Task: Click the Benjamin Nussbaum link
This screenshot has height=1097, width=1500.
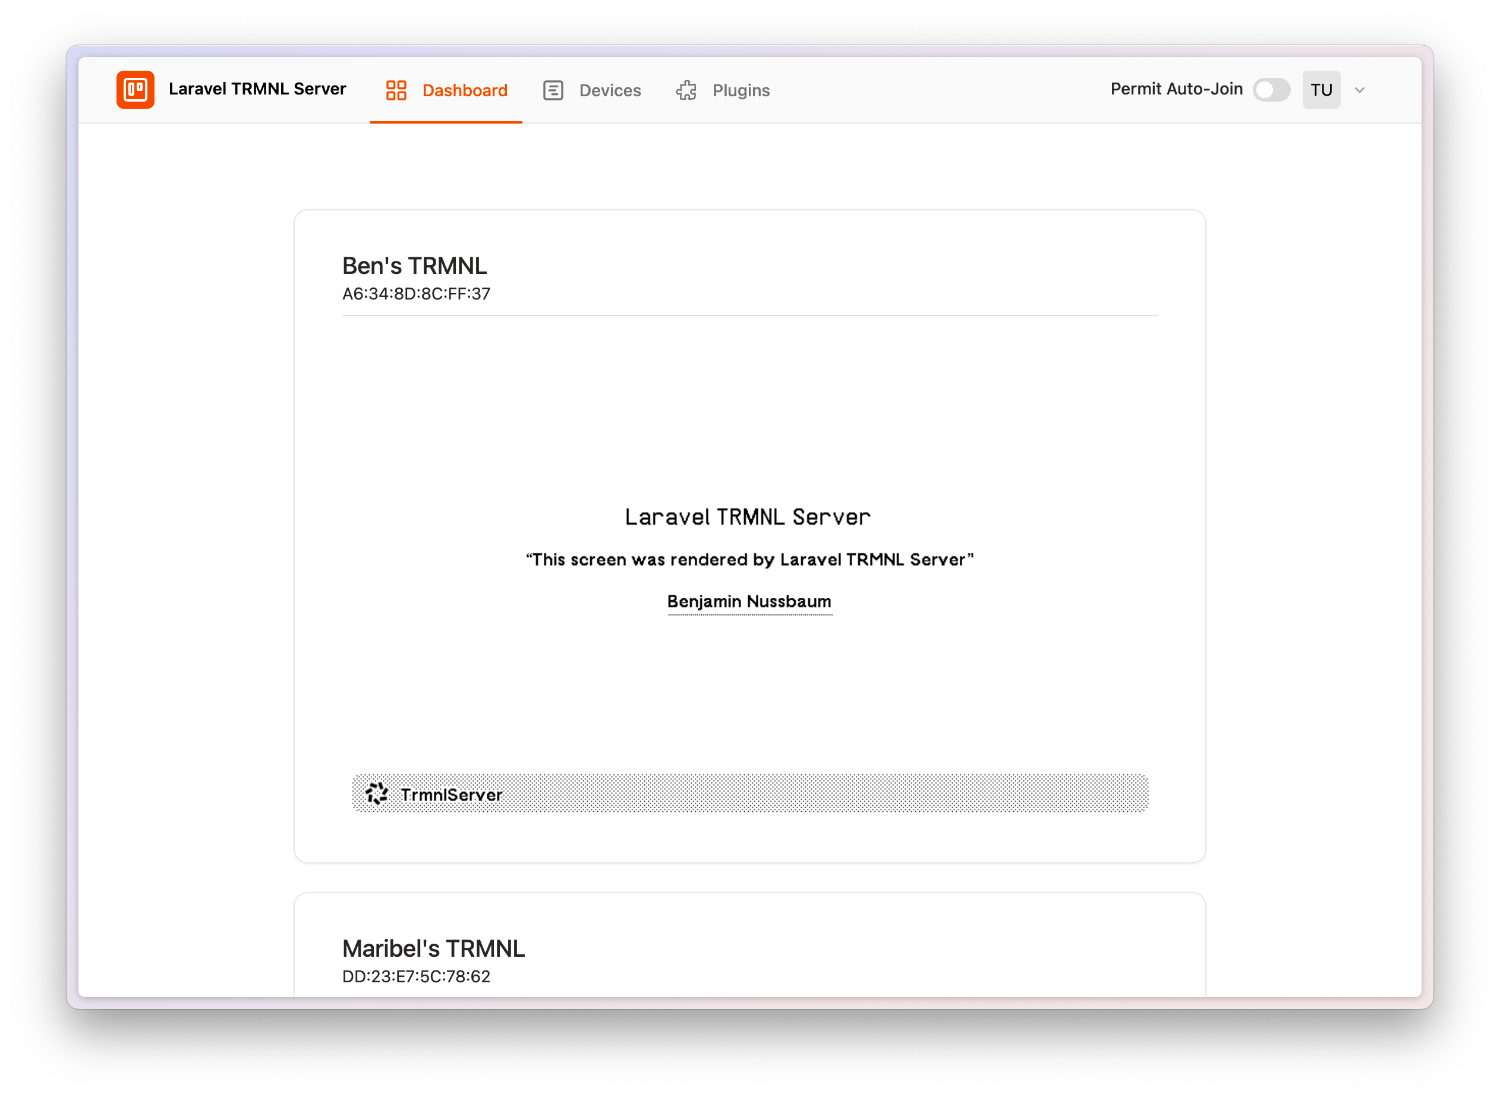Action: tap(749, 601)
